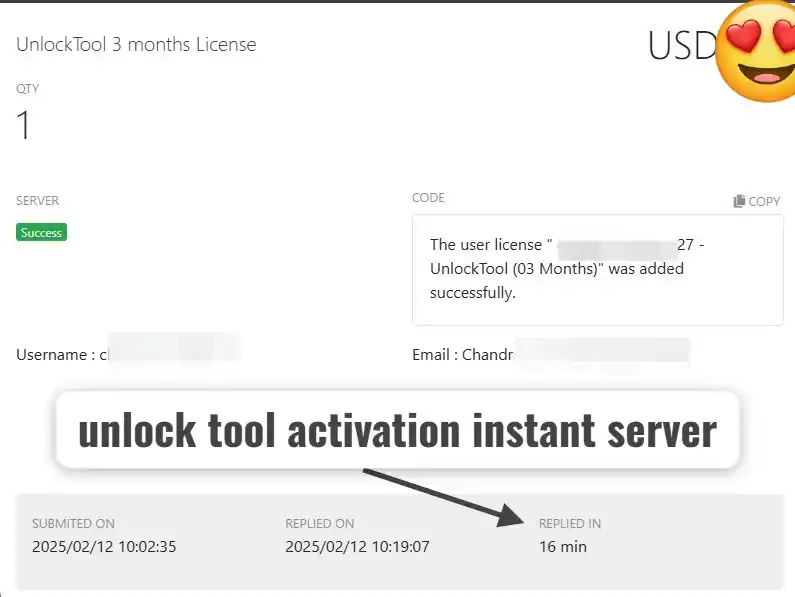Click the 'Username :' label text
Viewport: 795px width, 597px height.
[56, 355]
